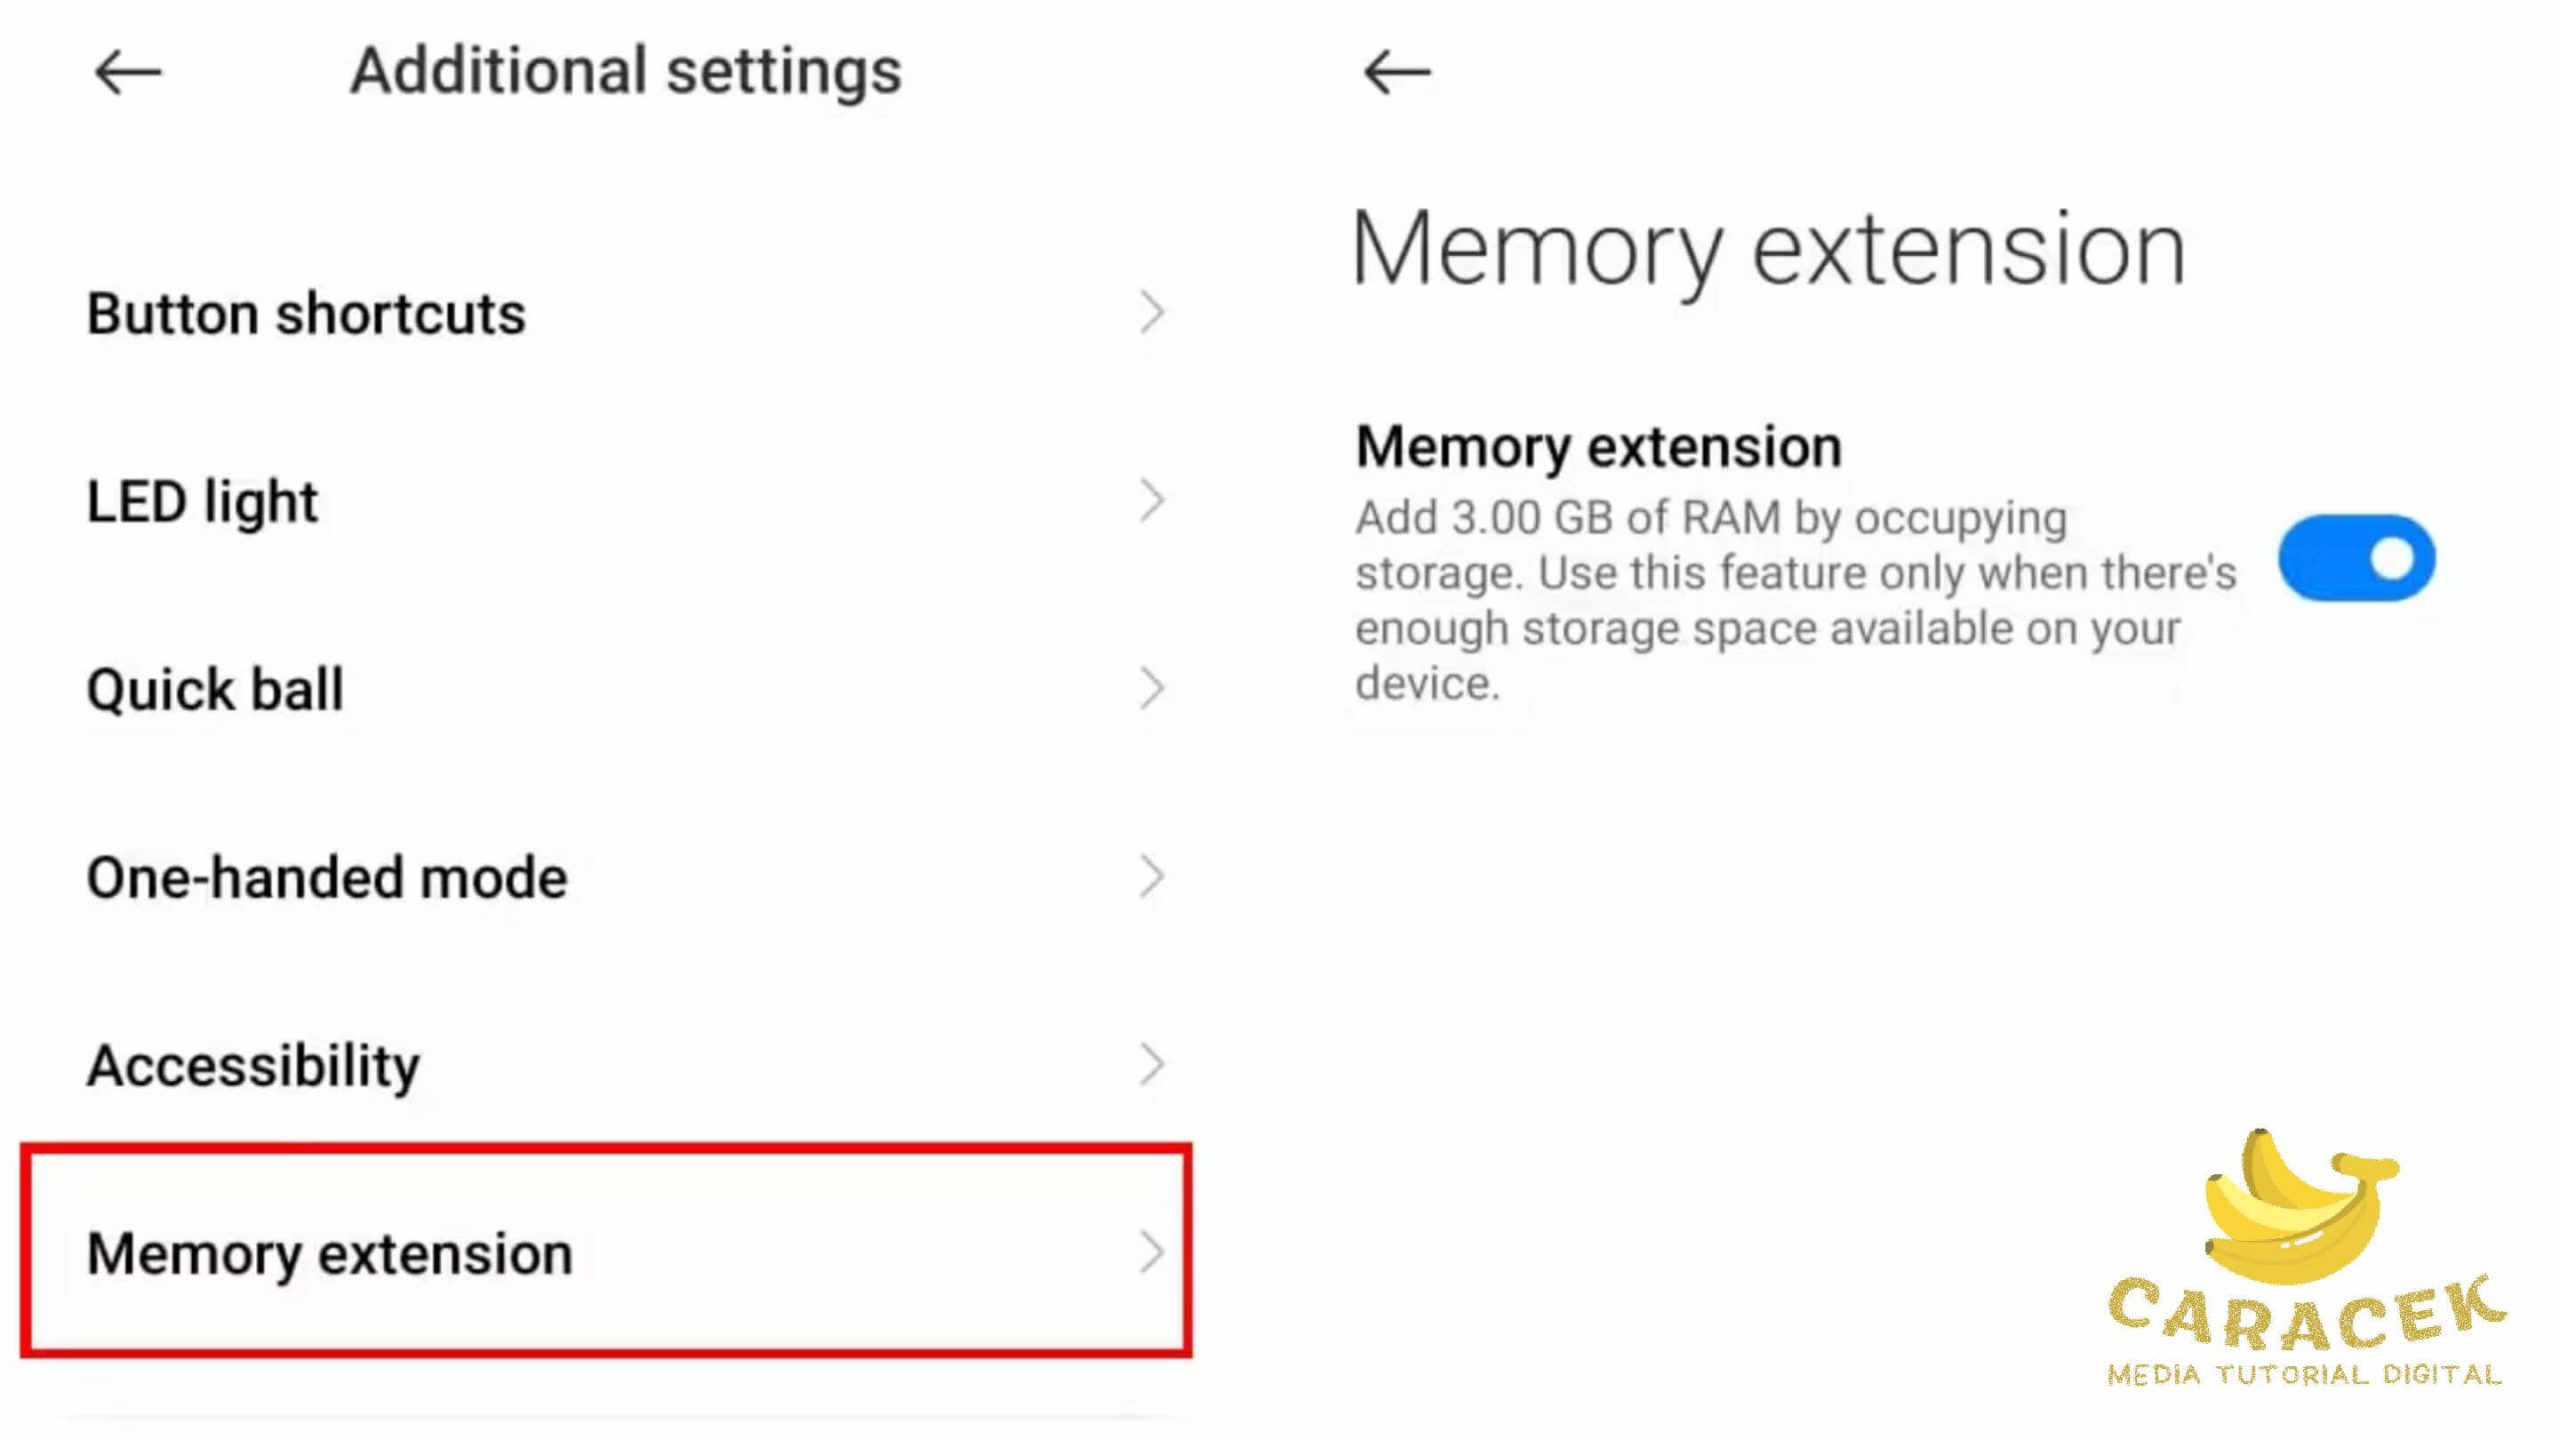Click the large Memory extension page heading
This screenshot has width=2560, height=1440.
[1768, 250]
